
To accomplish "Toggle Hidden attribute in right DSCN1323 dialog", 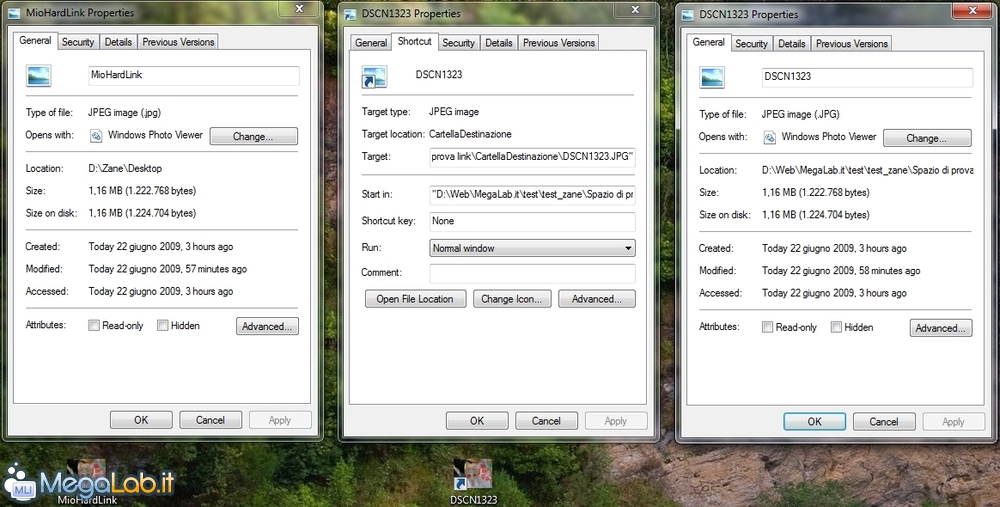I will click(x=836, y=328).
